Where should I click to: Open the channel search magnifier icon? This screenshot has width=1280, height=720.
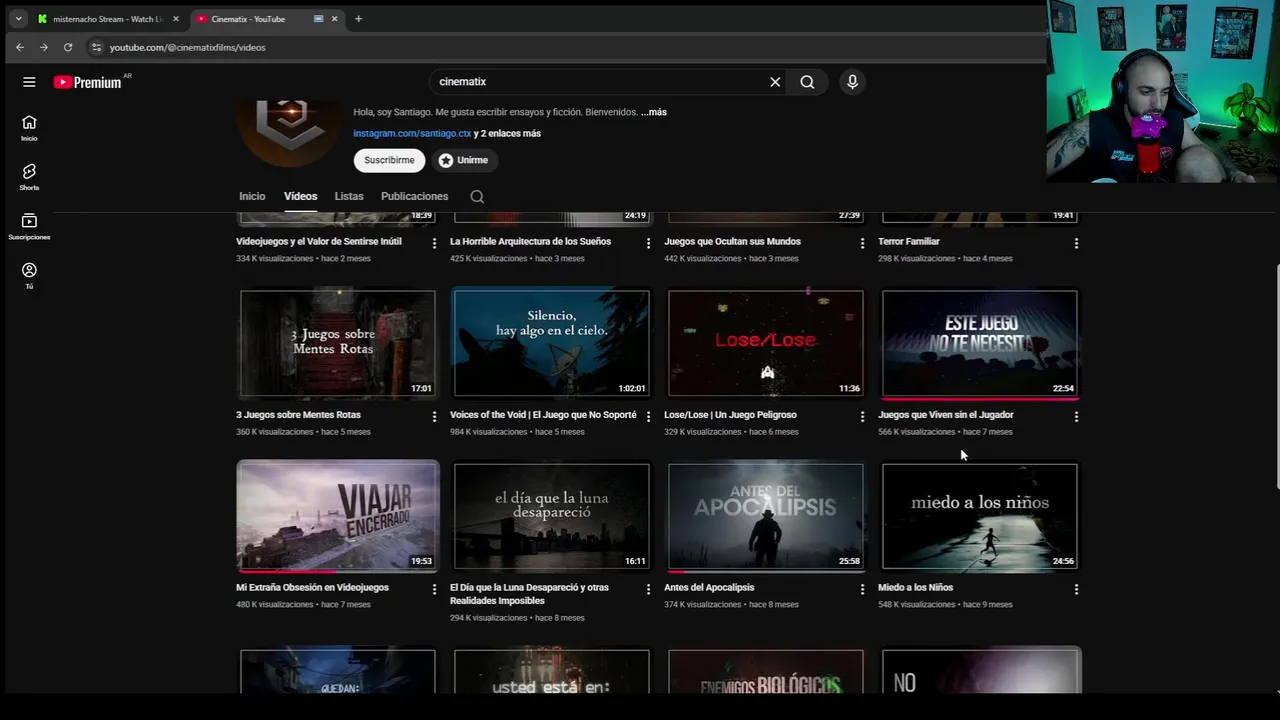click(477, 197)
